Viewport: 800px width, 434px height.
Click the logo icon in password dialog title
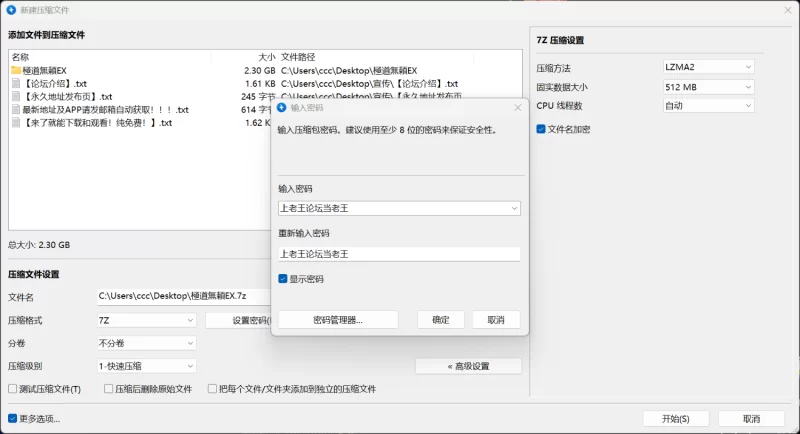(x=282, y=108)
